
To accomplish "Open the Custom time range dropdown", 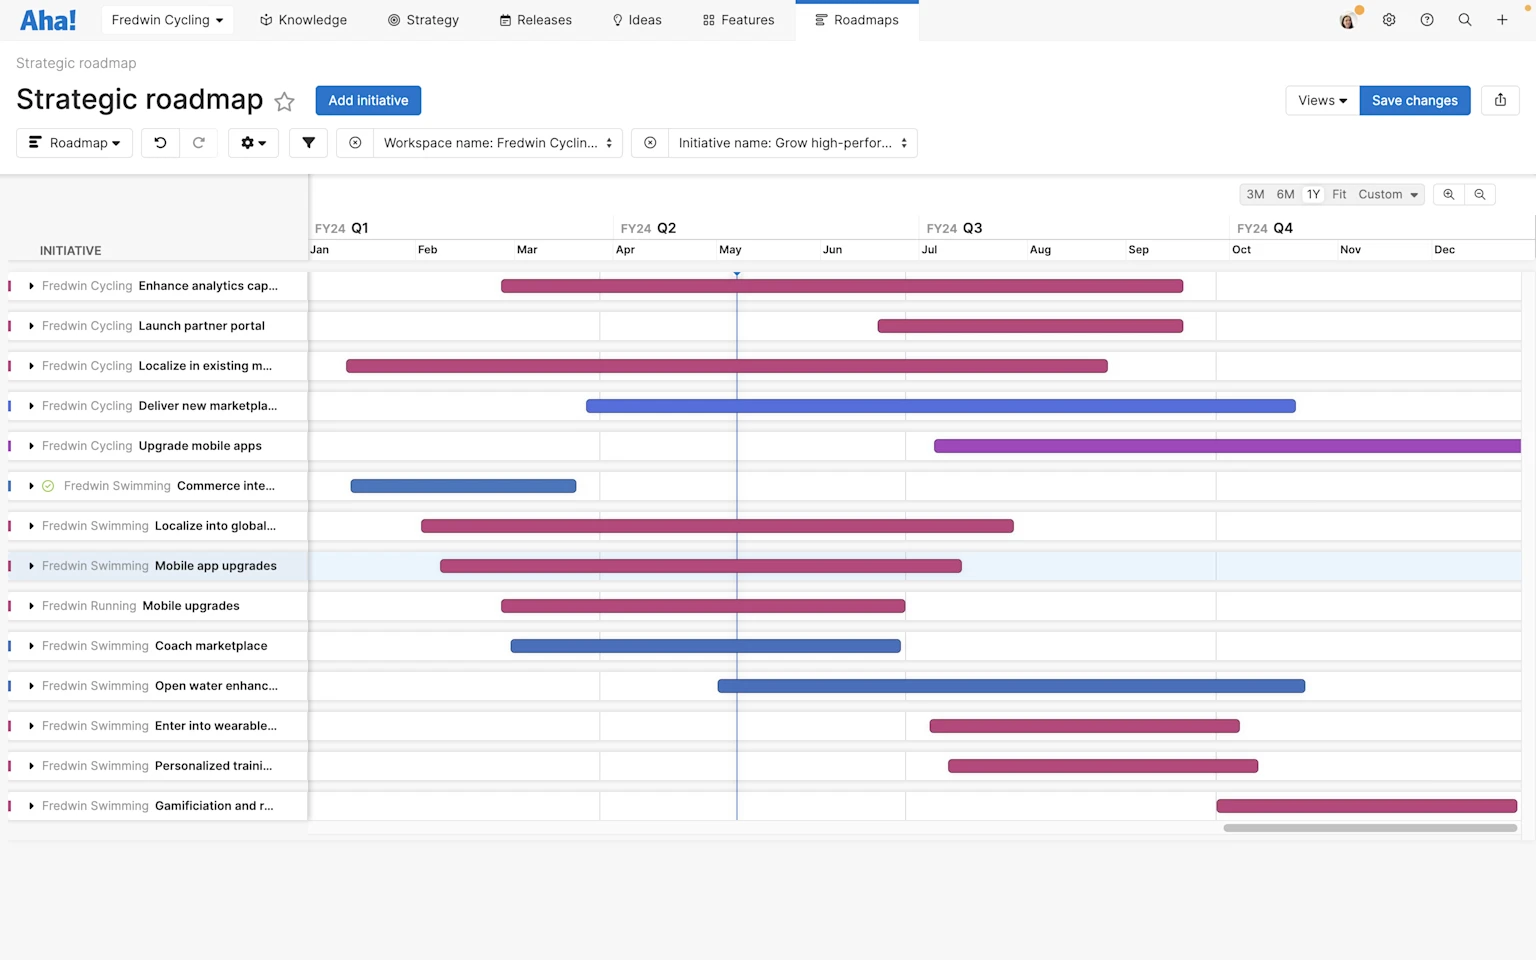I will pyautogui.click(x=1388, y=194).
